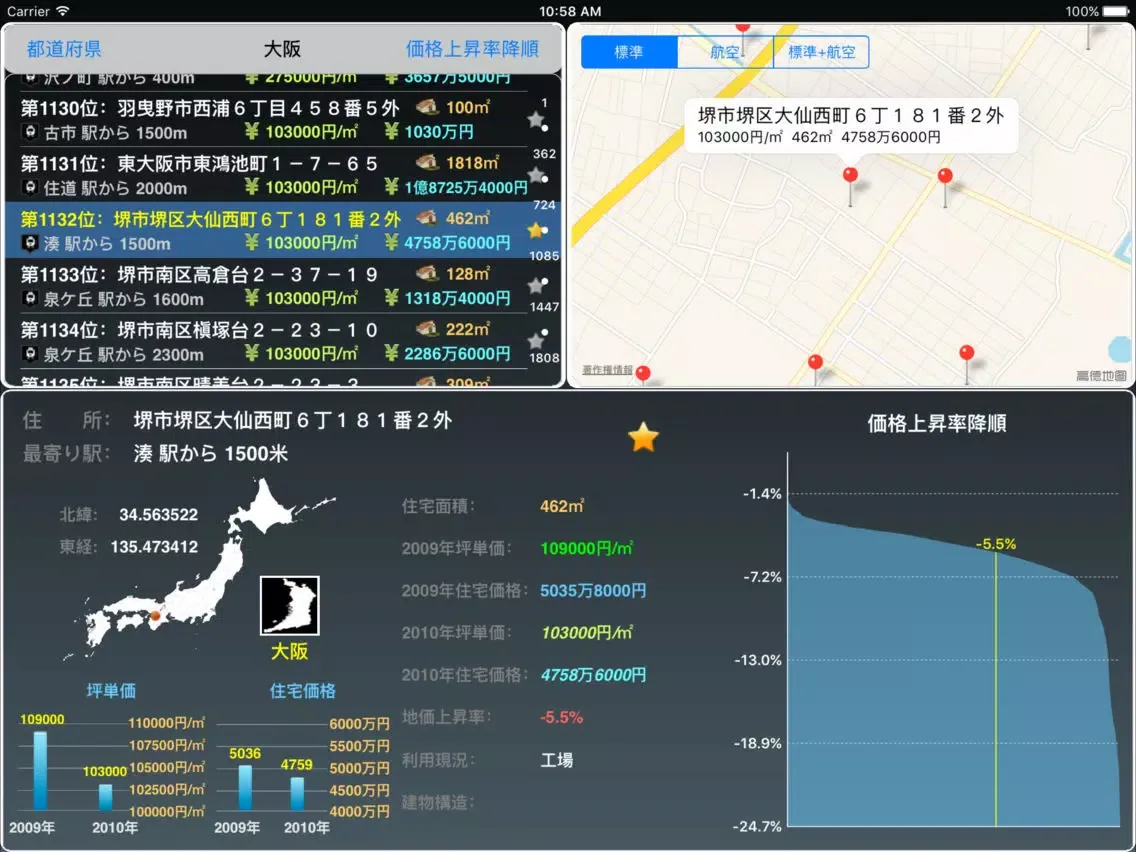Toggle gold favorite star on row 第1132位
The width and height of the screenshot is (1136, 852).
(535, 231)
